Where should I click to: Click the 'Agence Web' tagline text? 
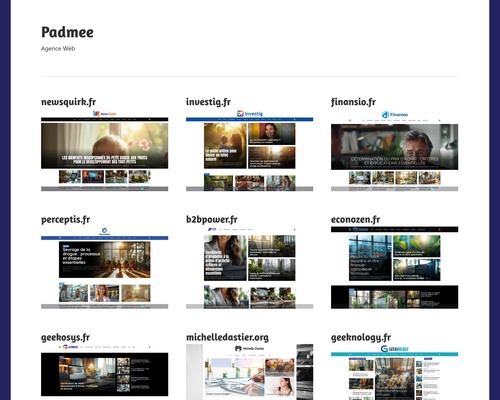pos(58,48)
